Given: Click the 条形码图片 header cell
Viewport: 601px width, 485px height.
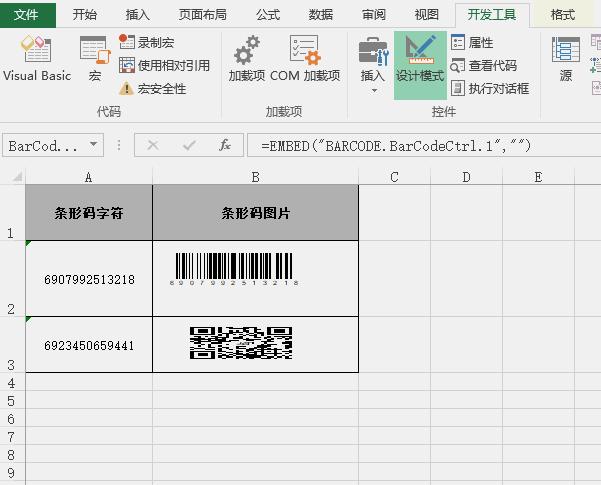Looking at the screenshot, I should click(255, 213).
